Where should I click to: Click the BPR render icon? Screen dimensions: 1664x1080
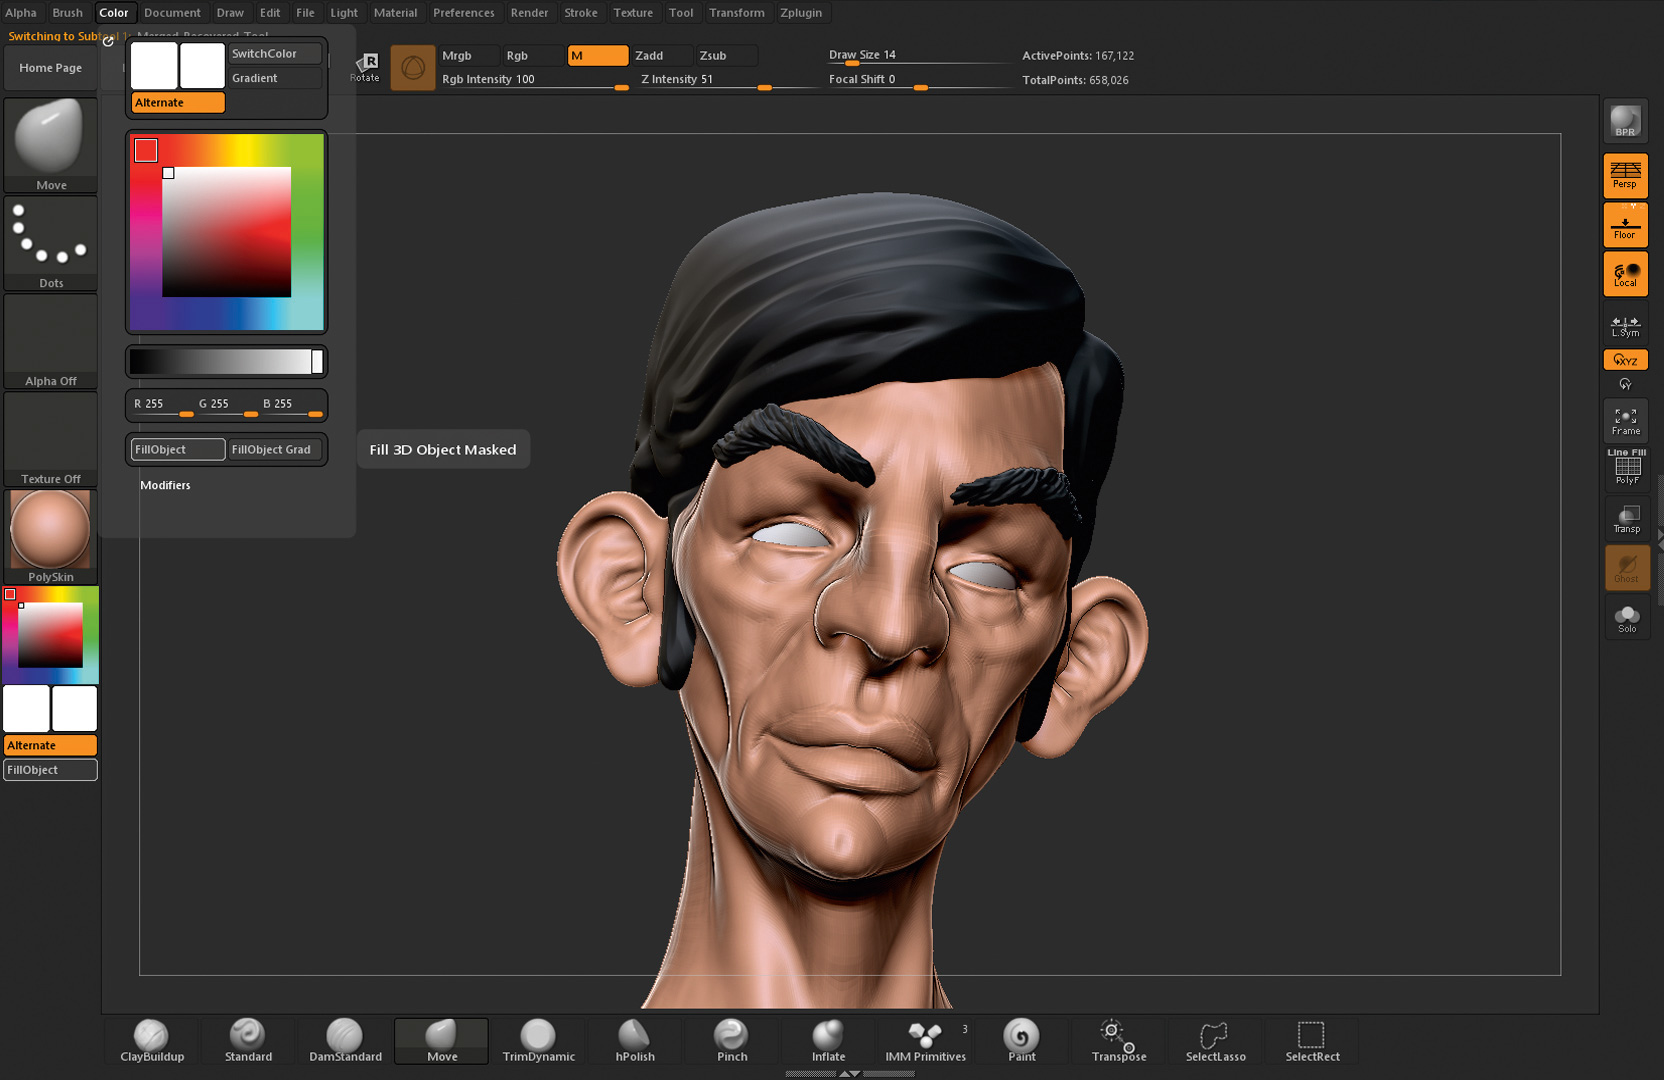pos(1625,122)
